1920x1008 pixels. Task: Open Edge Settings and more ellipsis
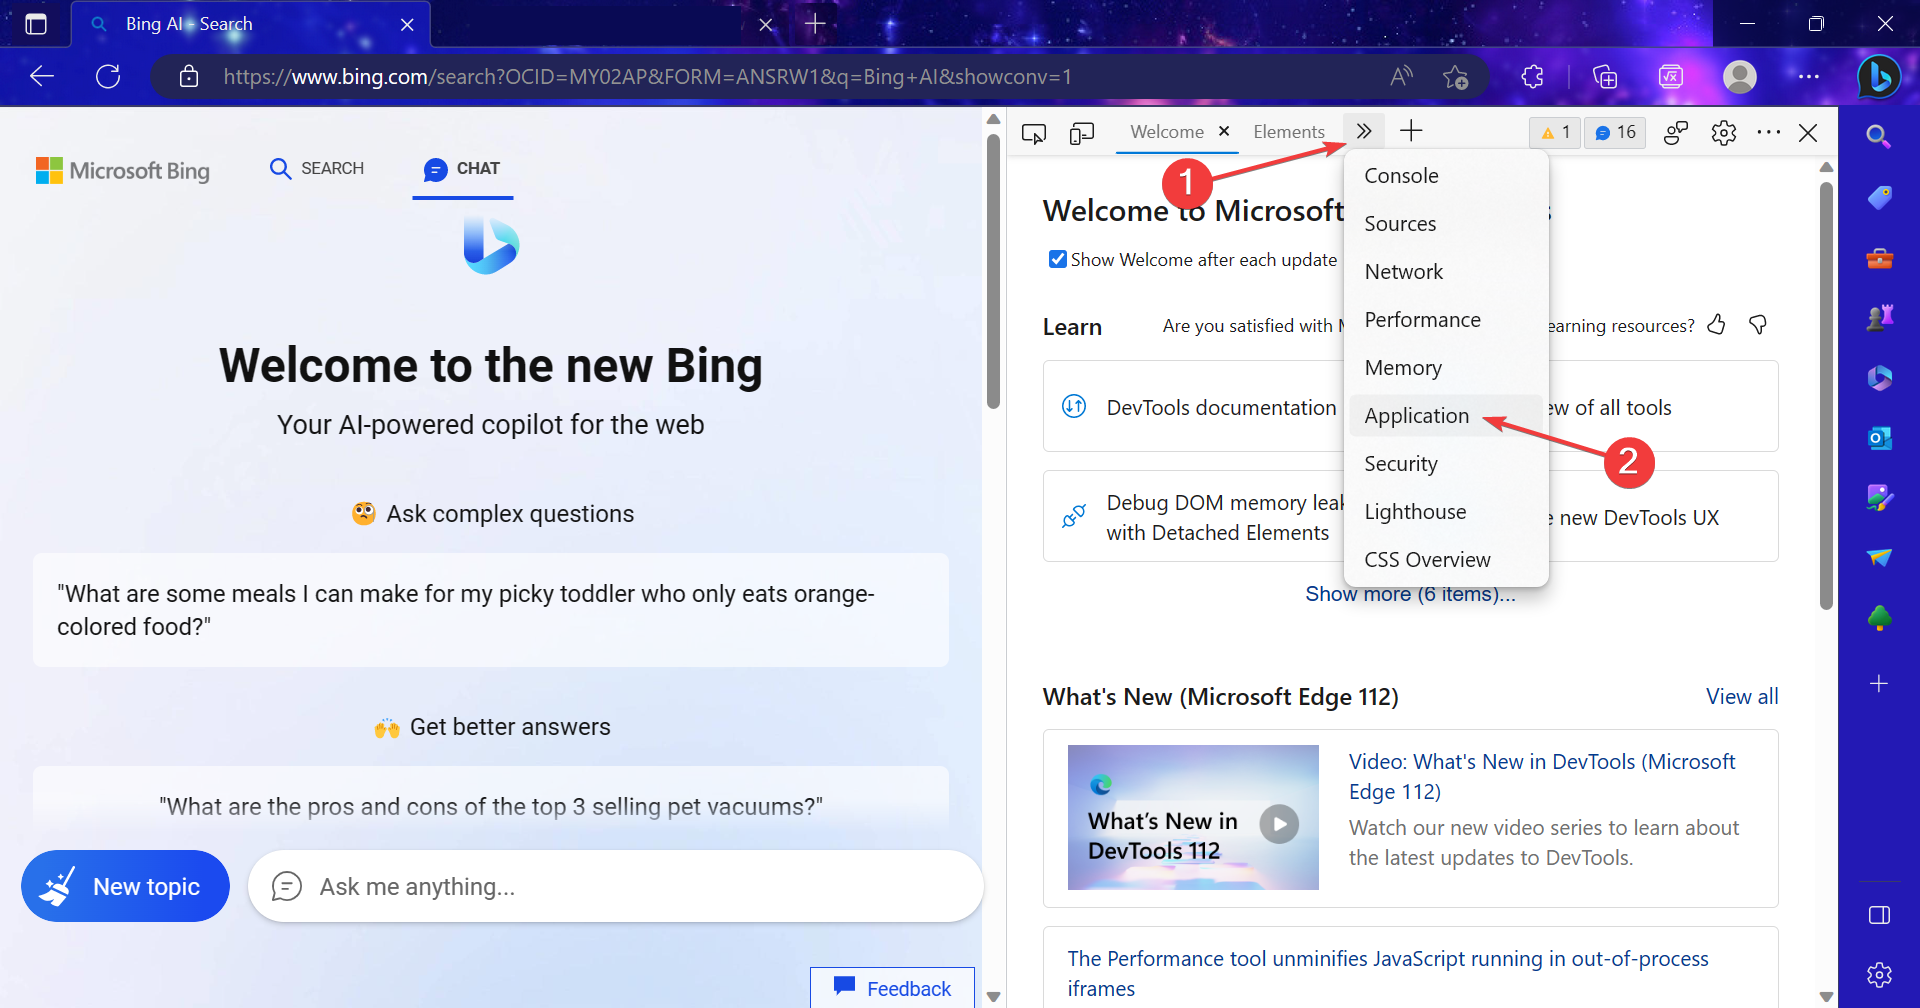click(x=1809, y=77)
